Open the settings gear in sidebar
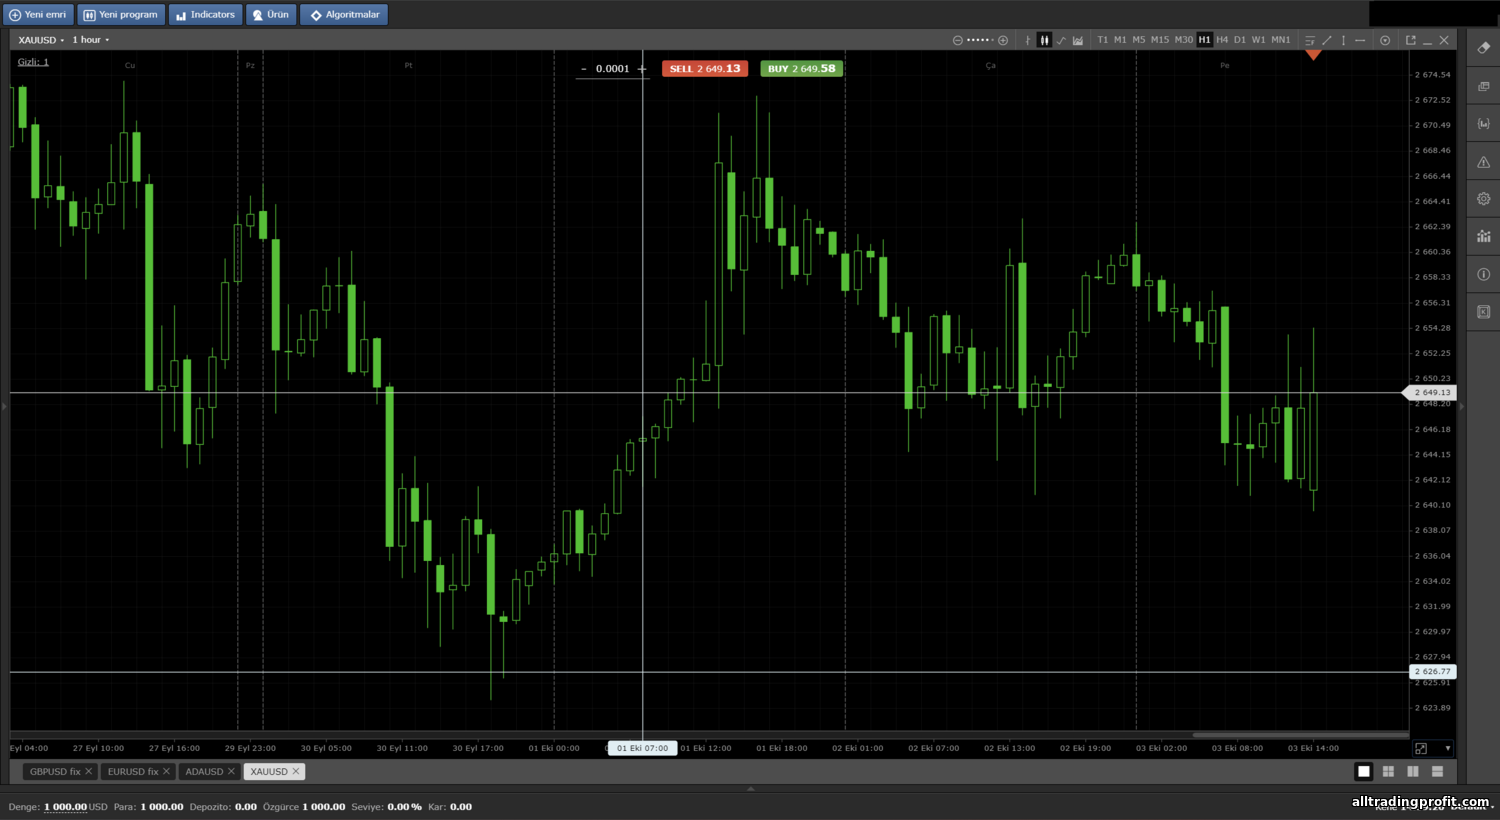Screen dimensions: 1500x820 click(x=1483, y=199)
